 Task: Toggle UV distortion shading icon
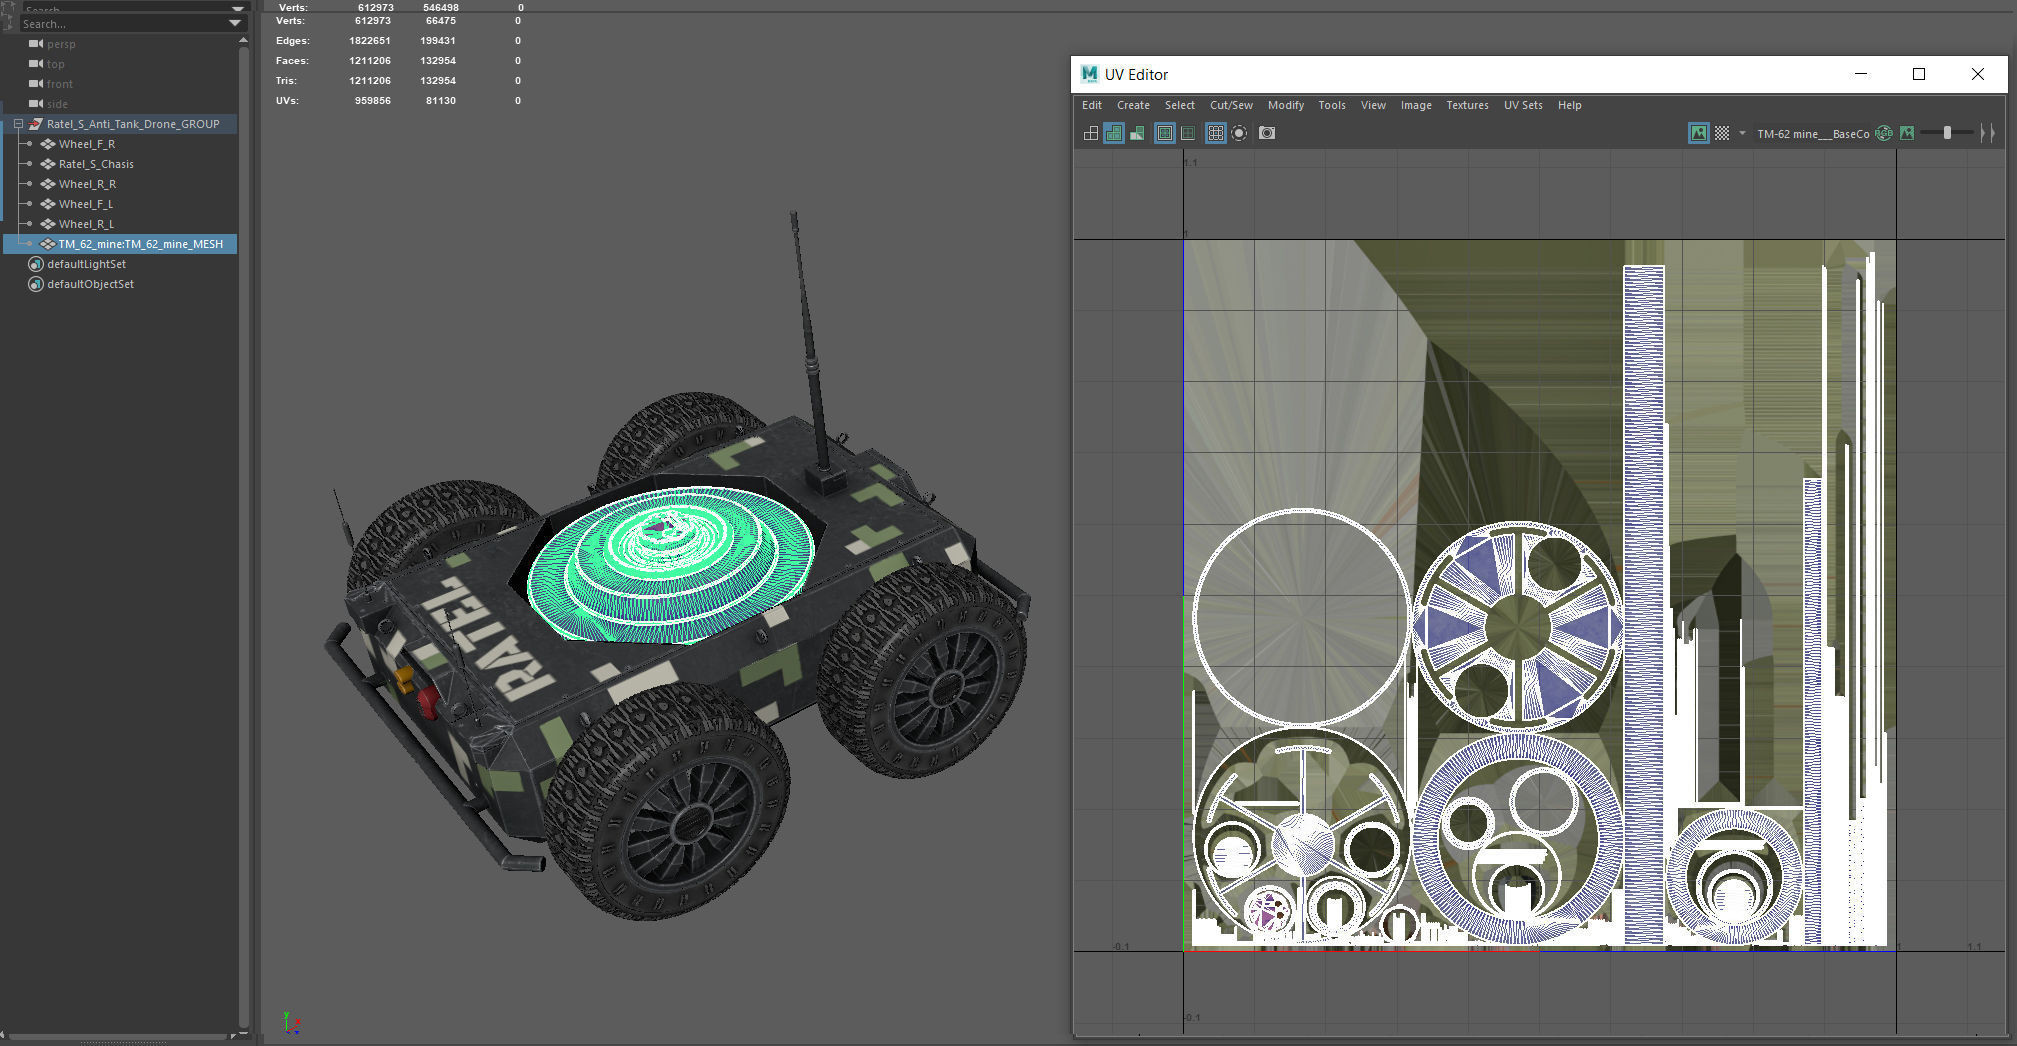pyautogui.click(x=1137, y=133)
